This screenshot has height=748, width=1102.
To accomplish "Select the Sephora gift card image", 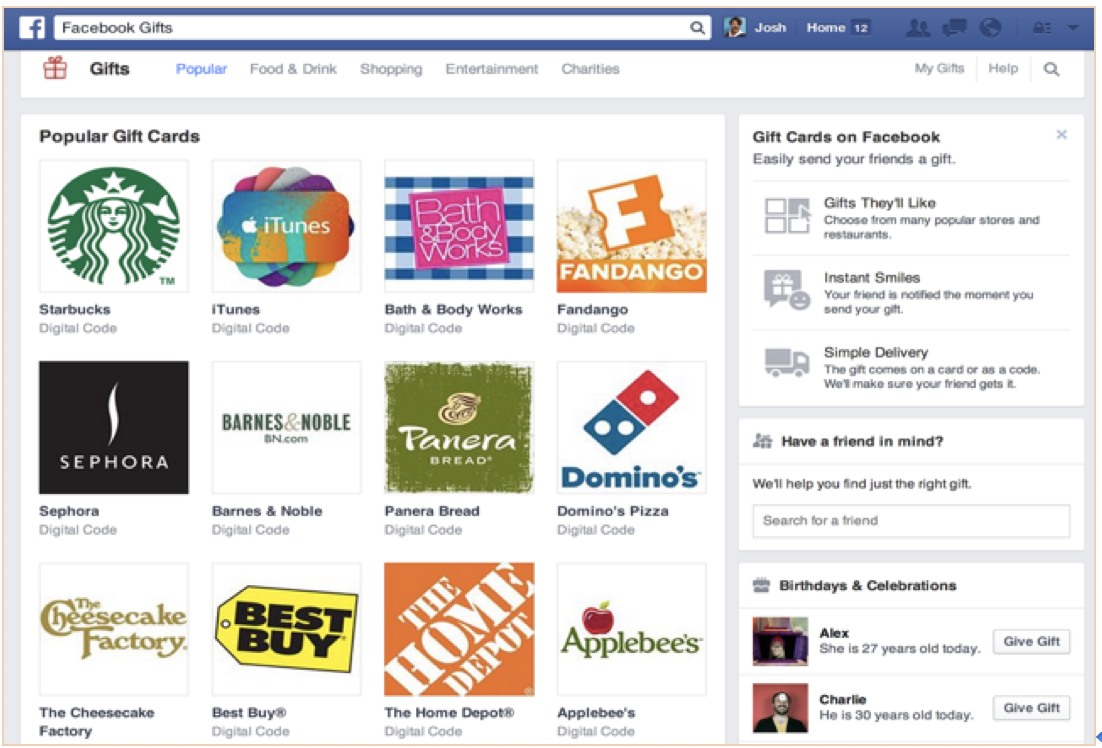I will coord(114,427).
